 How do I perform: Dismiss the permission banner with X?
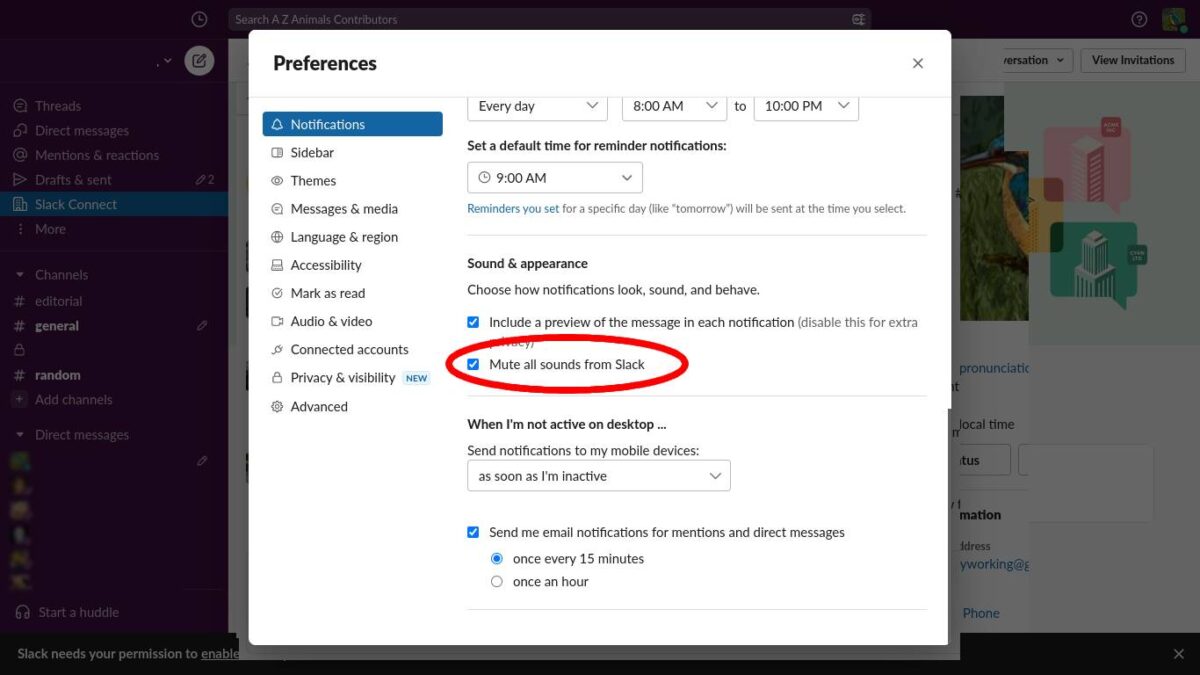click(x=1178, y=654)
